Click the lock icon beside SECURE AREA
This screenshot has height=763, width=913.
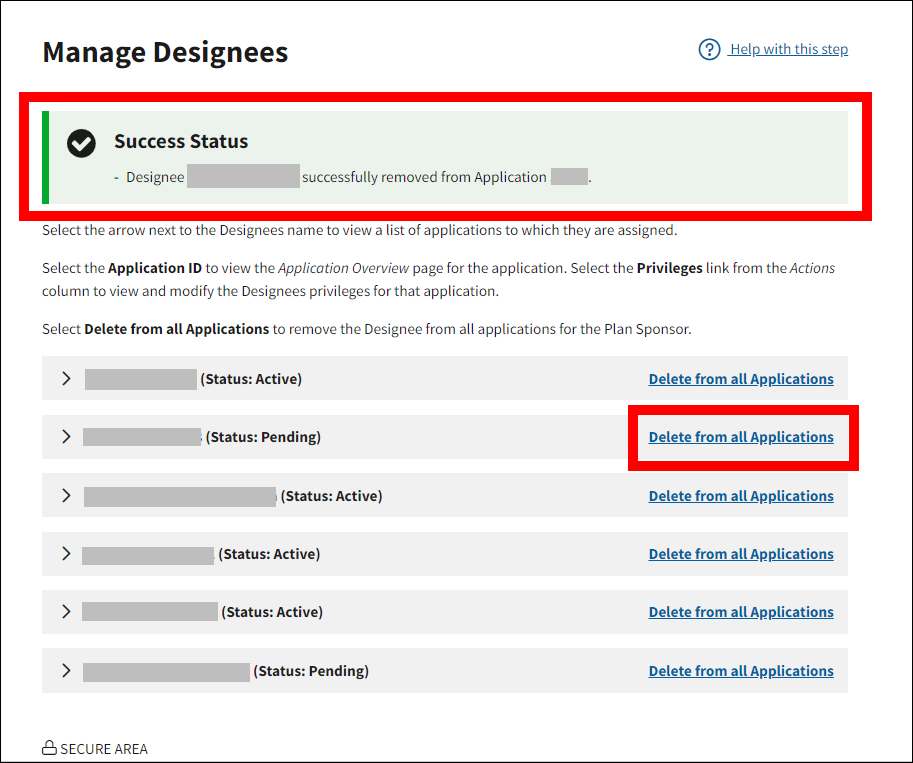pyautogui.click(x=48, y=748)
